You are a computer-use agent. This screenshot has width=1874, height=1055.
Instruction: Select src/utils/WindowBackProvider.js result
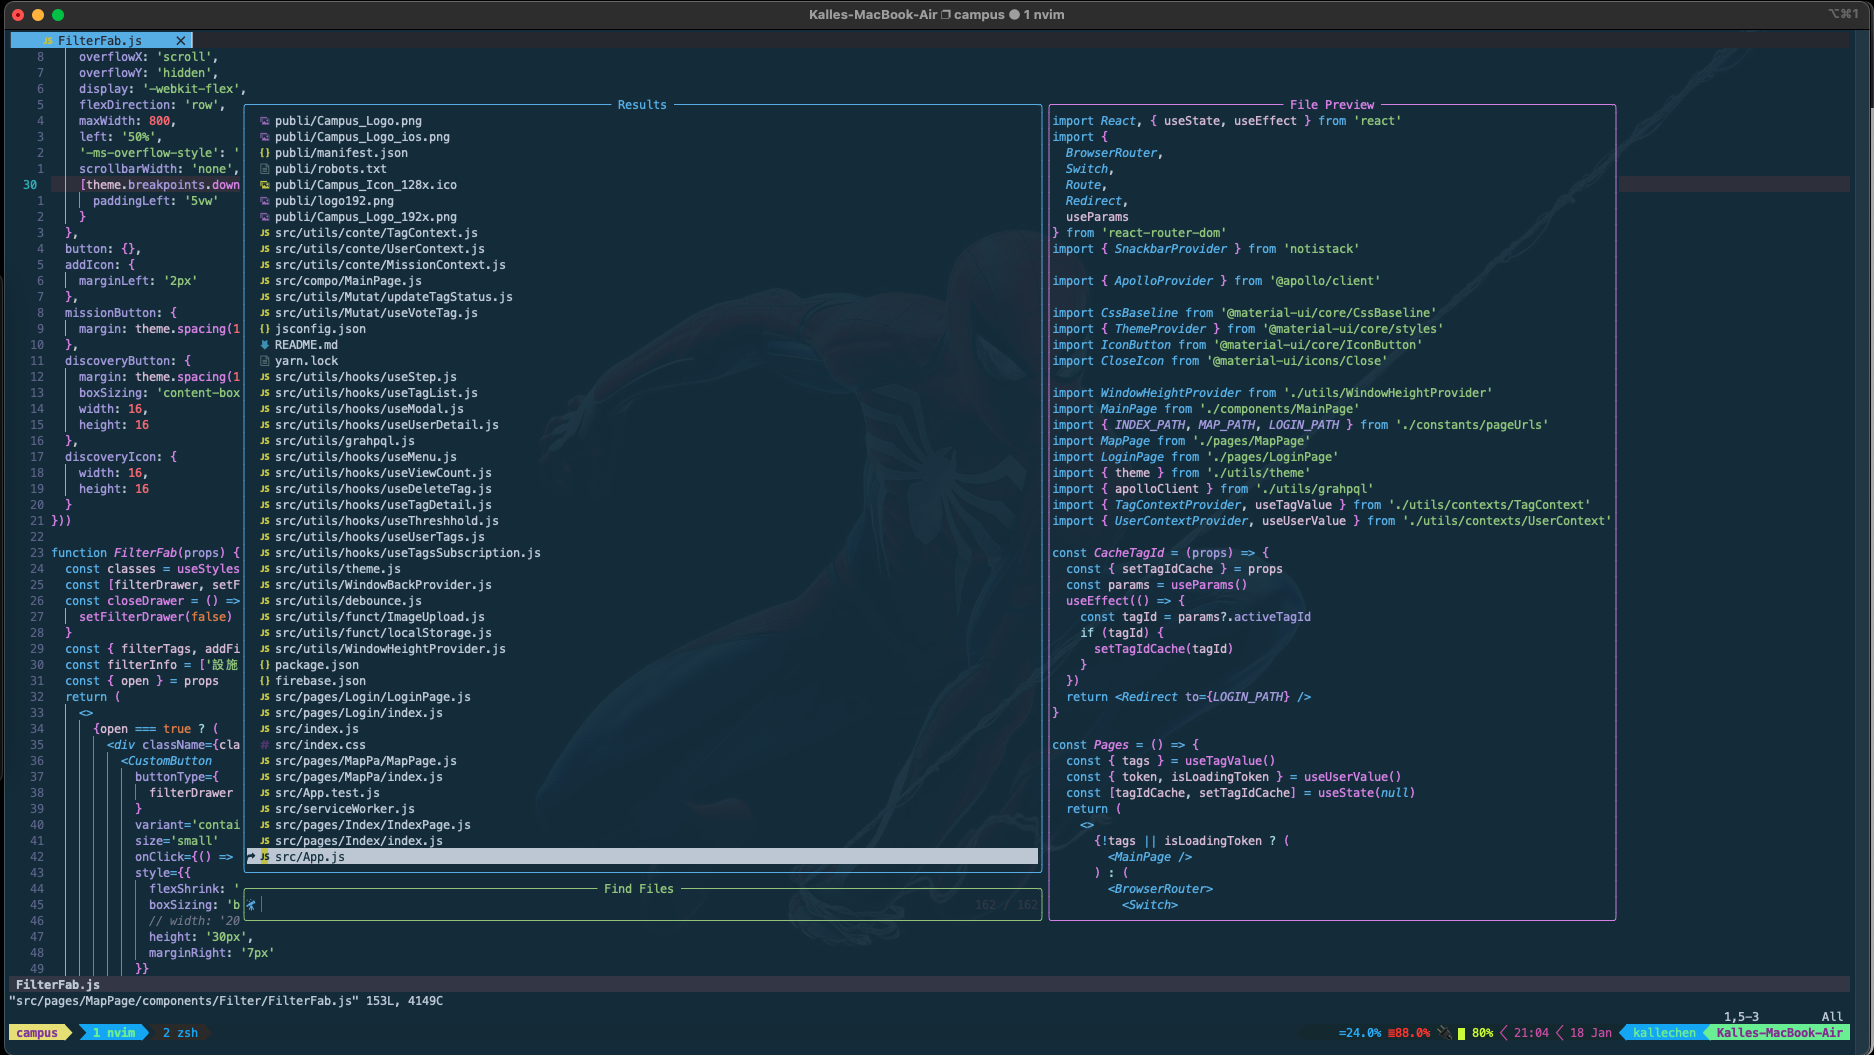pos(383,585)
